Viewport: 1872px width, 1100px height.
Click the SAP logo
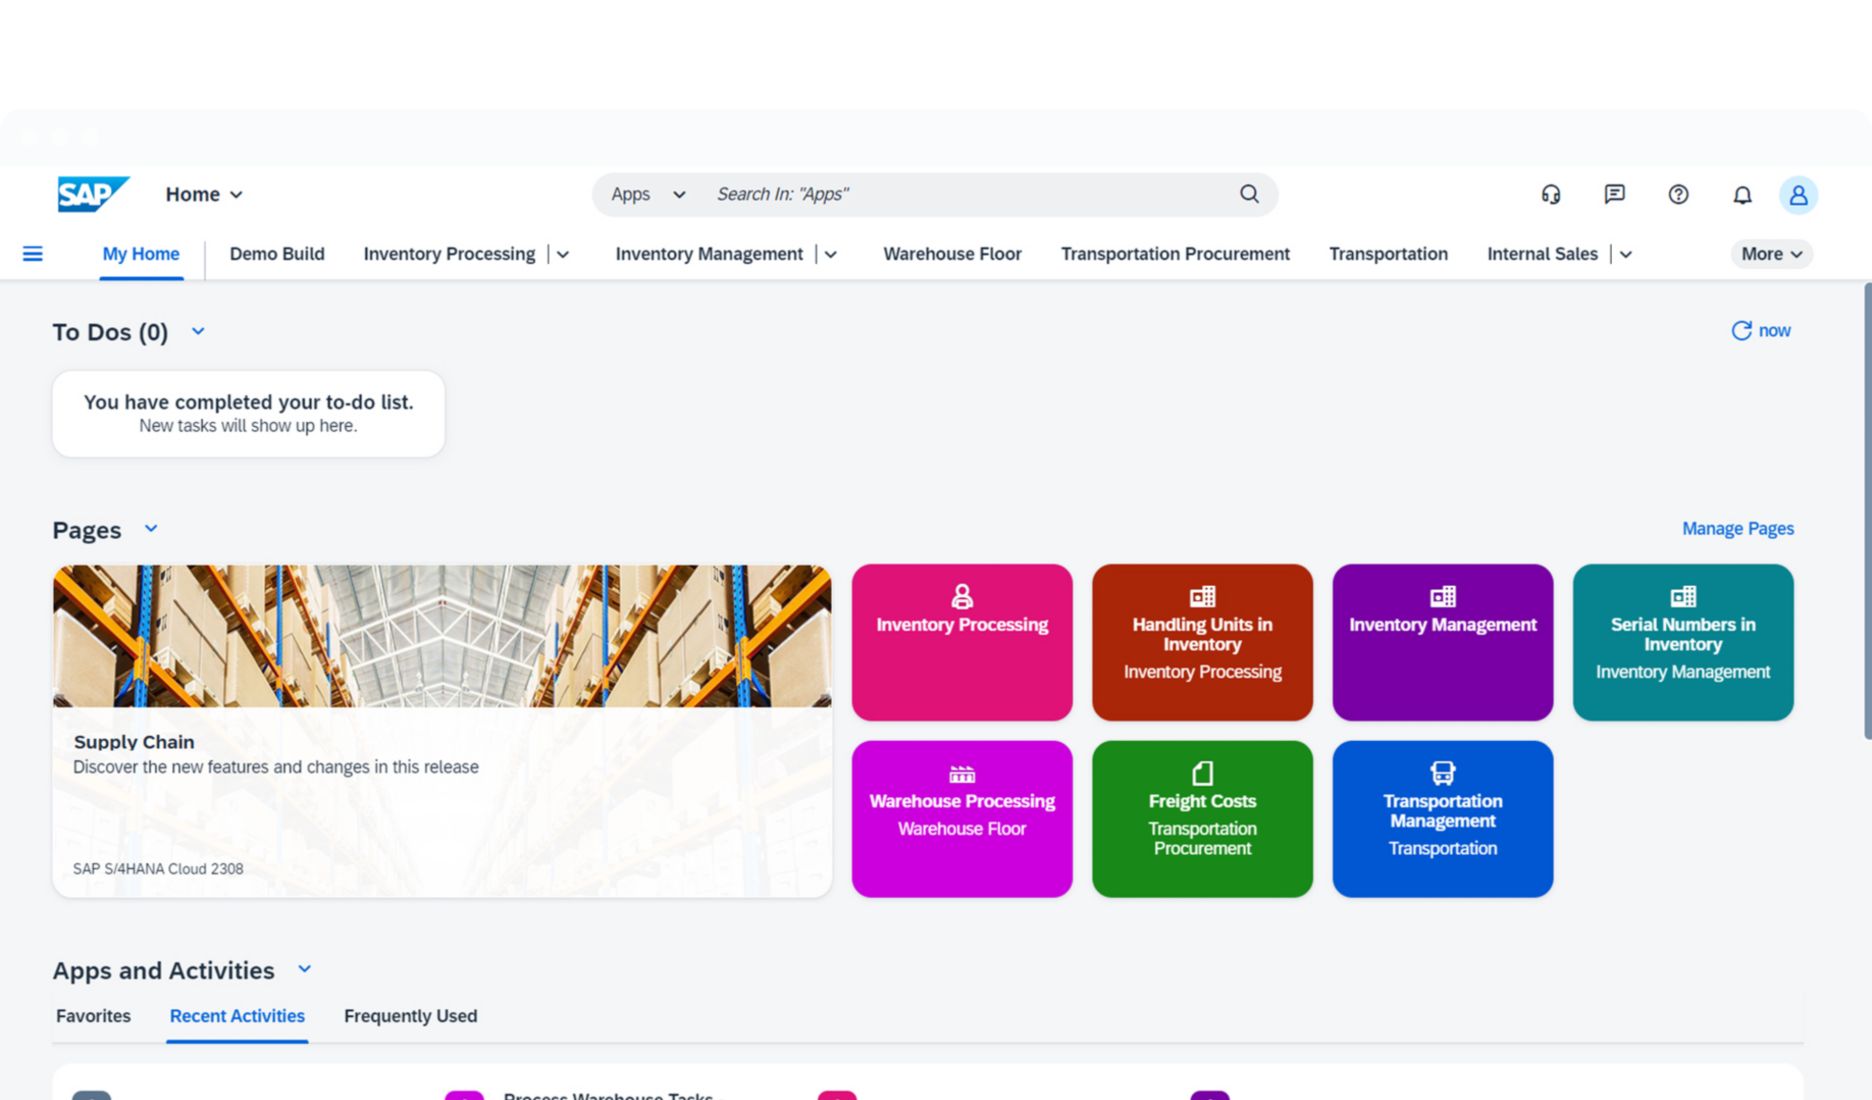[x=93, y=194]
